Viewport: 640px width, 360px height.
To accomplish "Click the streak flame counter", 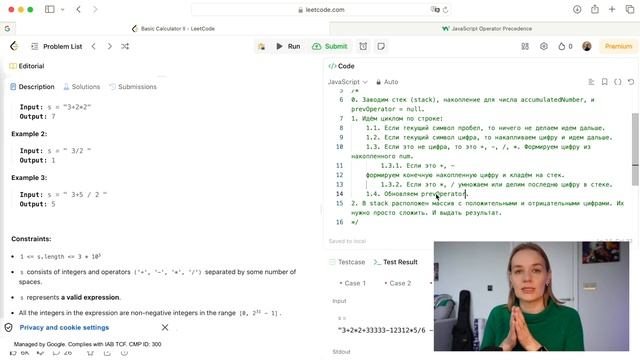I will coord(565,47).
